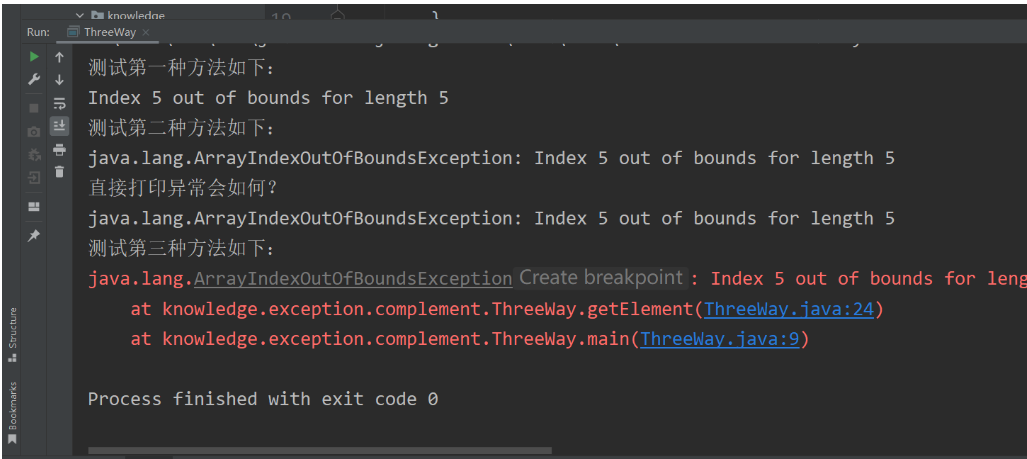Rerun ThreeWay with the green play icon
Viewport: 1027px width, 459px height.
(x=34, y=58)
